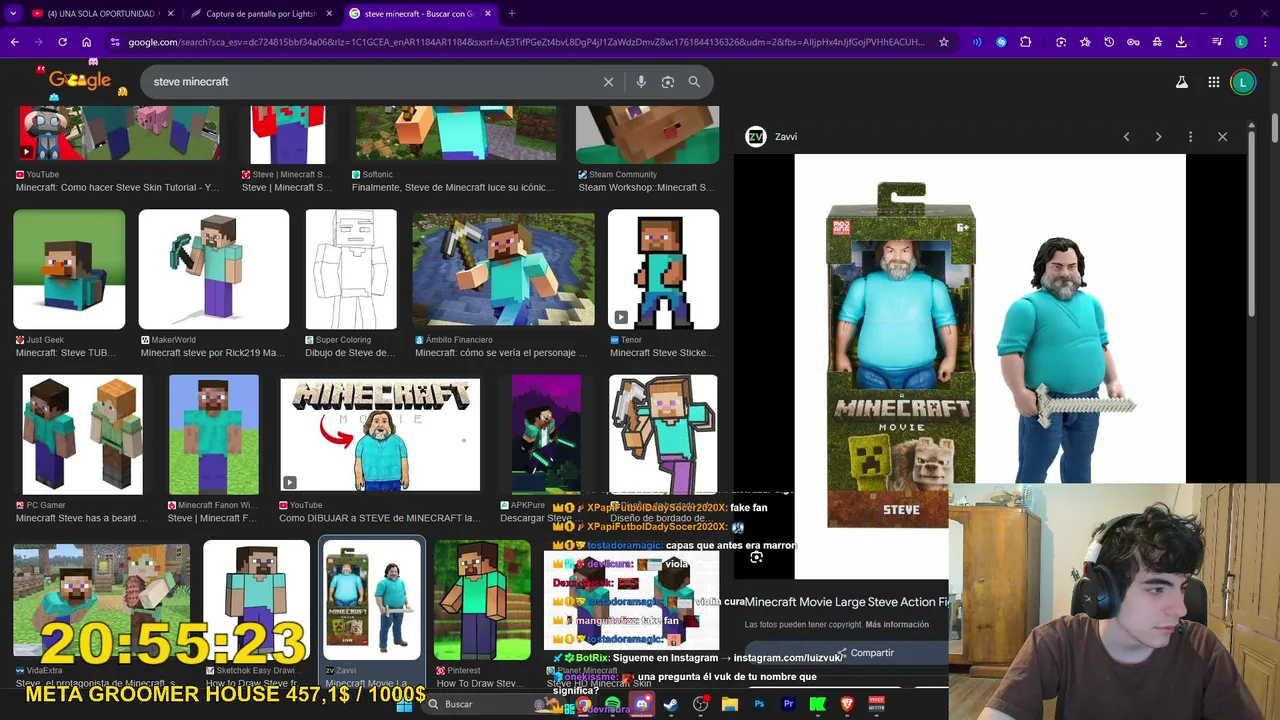
Task: Close the Zavvi image preview panel
Action: point(1222,137)
